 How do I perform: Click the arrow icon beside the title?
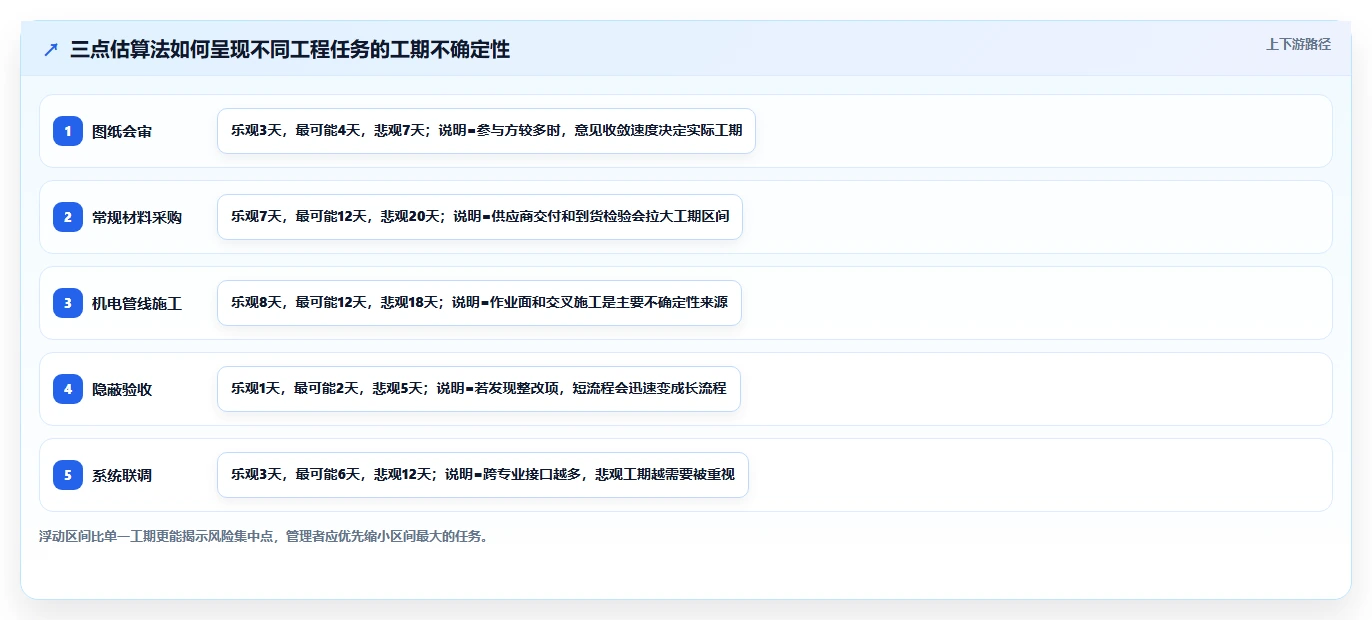[x=51, y=50]
